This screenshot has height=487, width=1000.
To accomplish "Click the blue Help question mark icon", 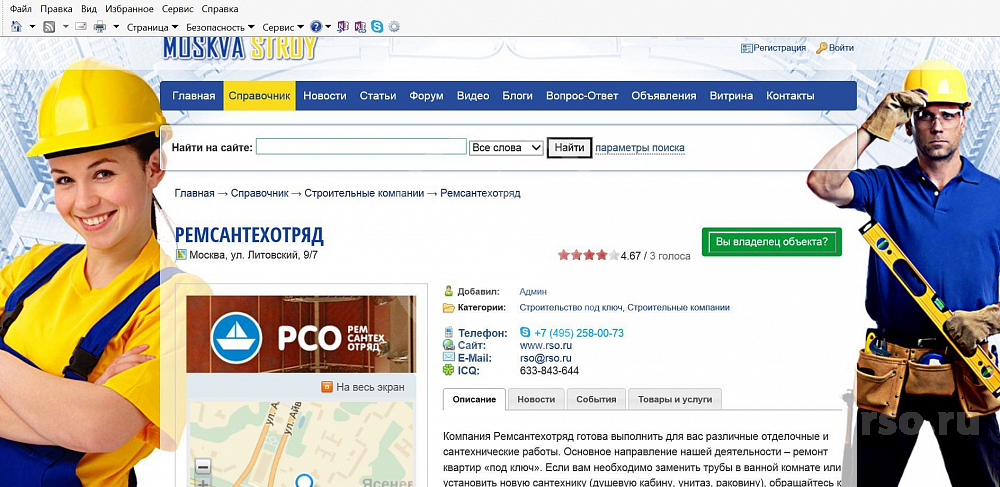I will 316,27.
